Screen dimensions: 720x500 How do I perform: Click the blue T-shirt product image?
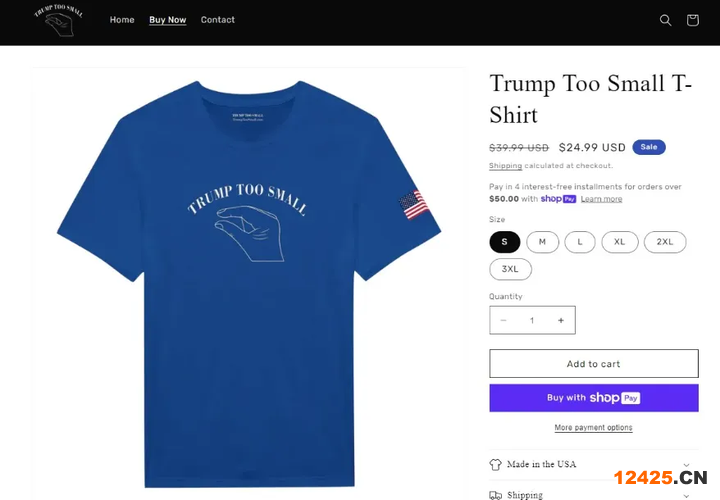[x=250, y=280]
